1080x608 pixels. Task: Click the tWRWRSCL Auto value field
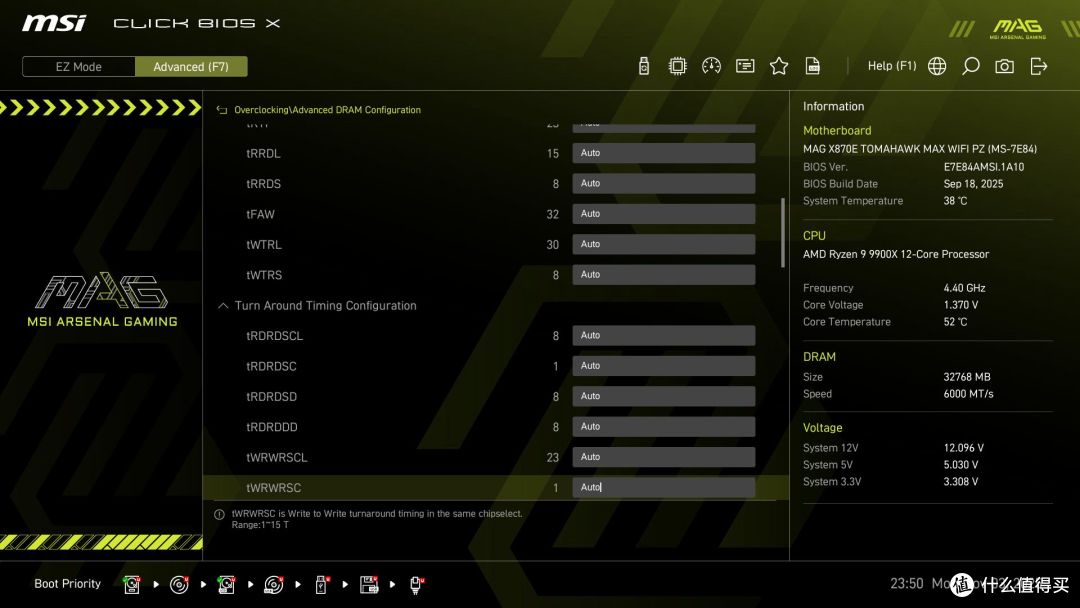tap(664, 457)
